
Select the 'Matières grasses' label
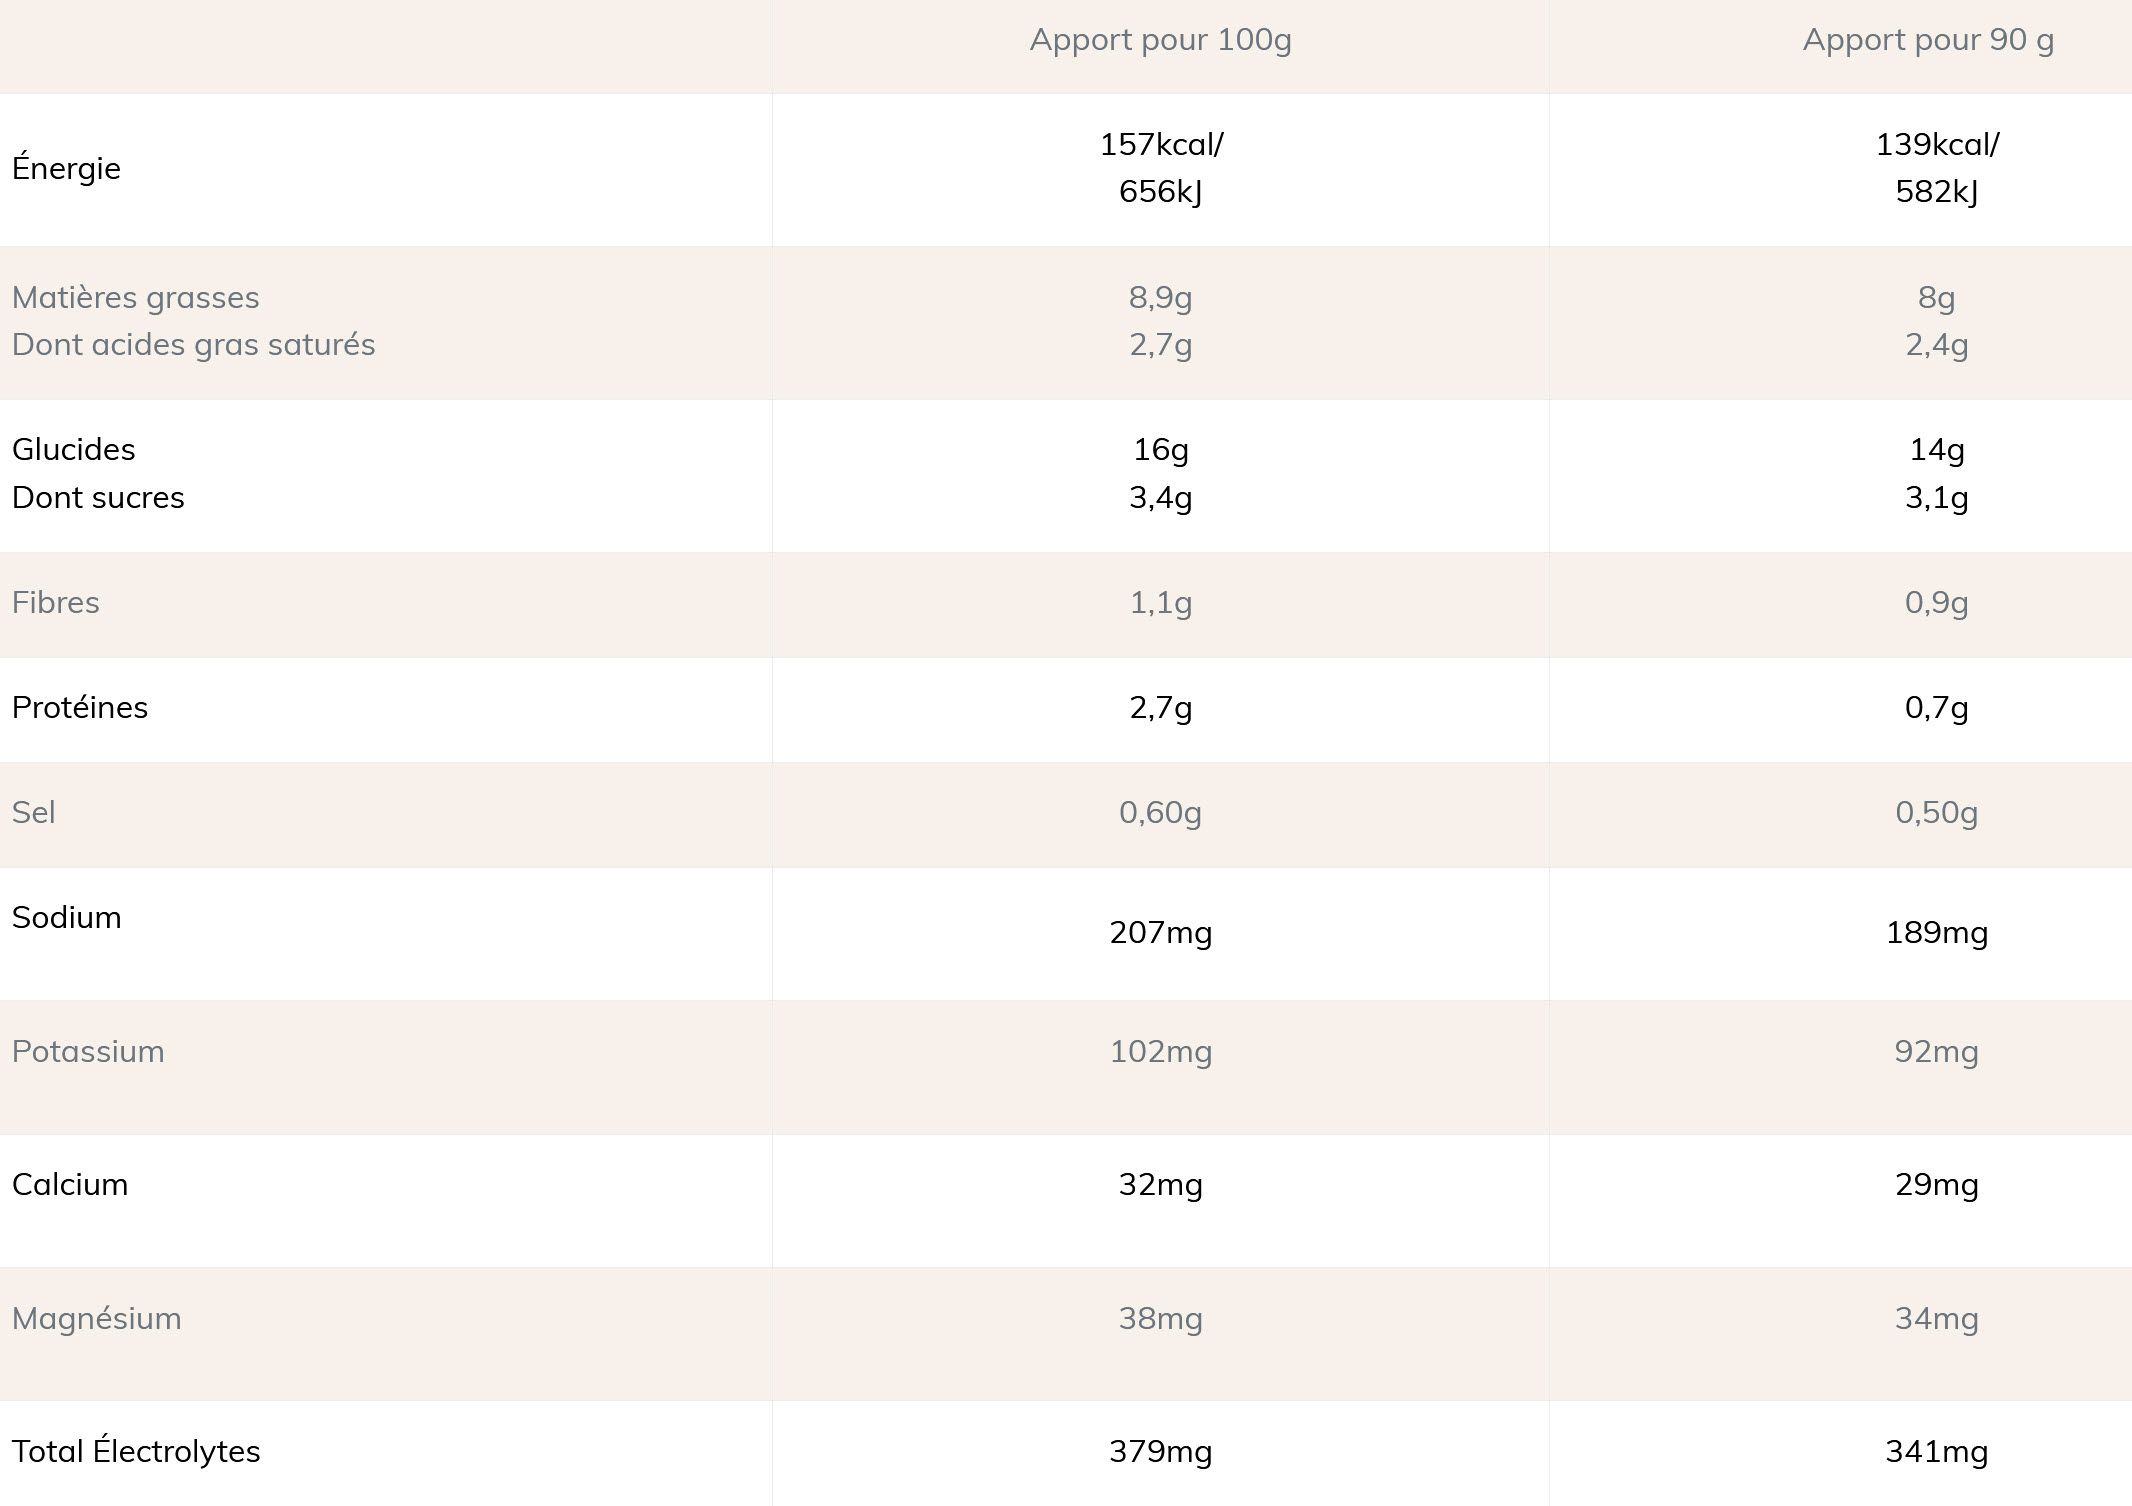point(135,297)
